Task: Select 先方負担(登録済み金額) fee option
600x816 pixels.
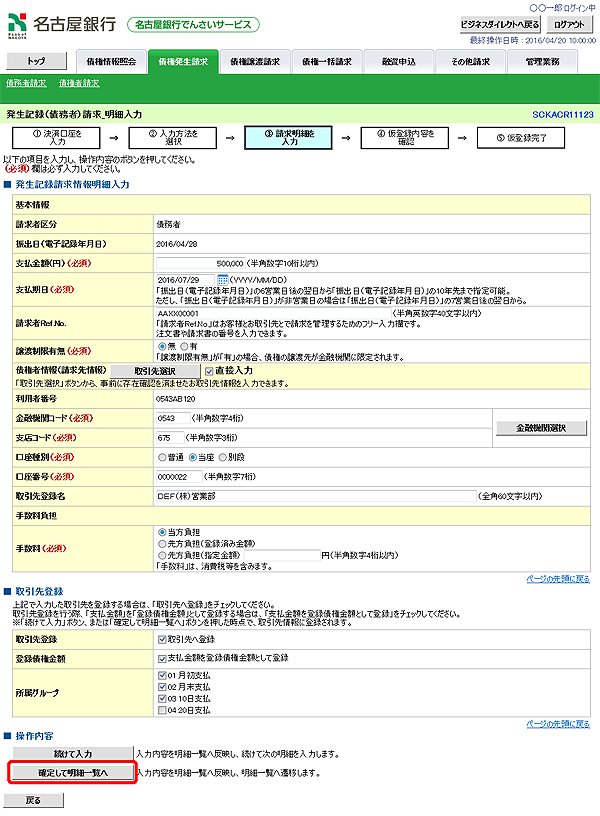Action: click(162, 544)
